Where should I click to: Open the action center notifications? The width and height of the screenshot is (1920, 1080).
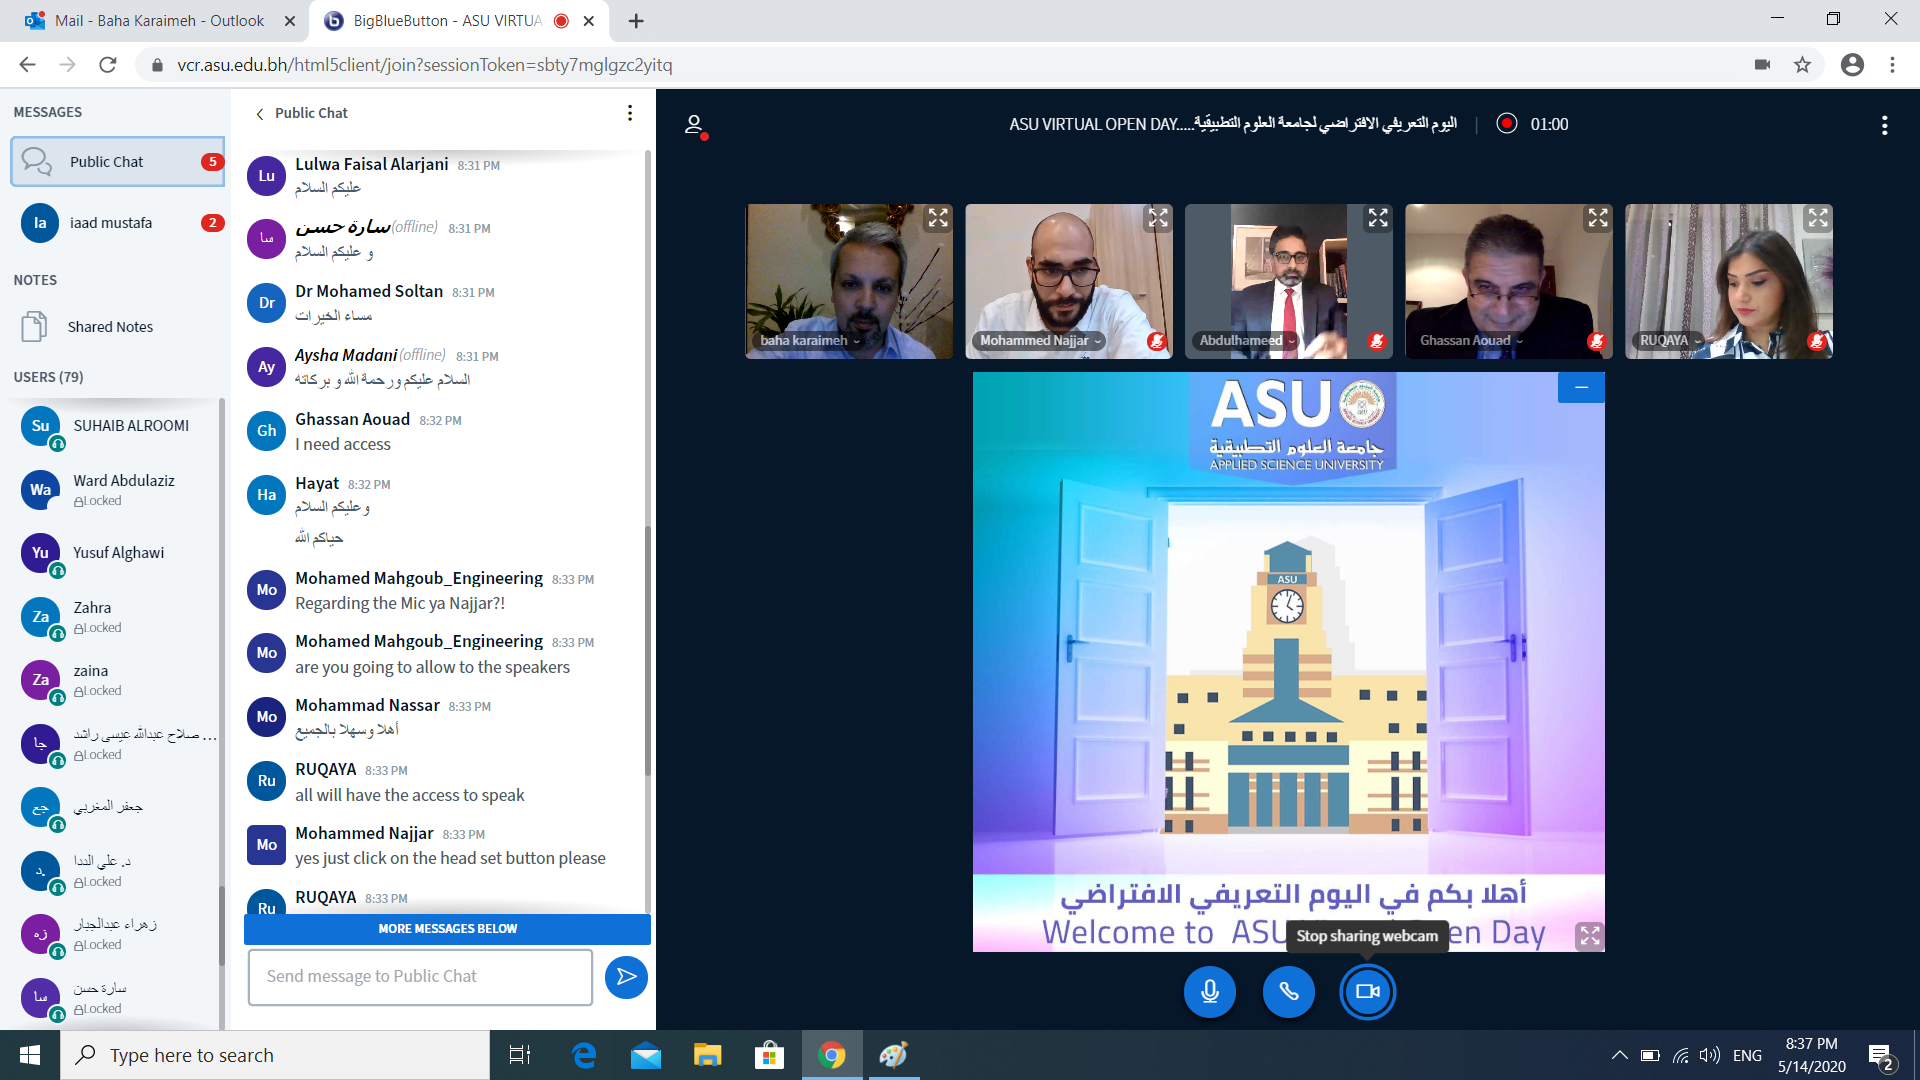(x=1881, y=1056)
